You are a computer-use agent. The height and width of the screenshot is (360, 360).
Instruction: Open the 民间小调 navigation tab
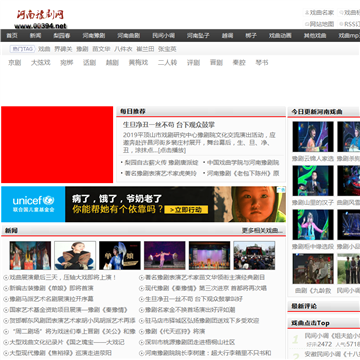pos(164,35)
